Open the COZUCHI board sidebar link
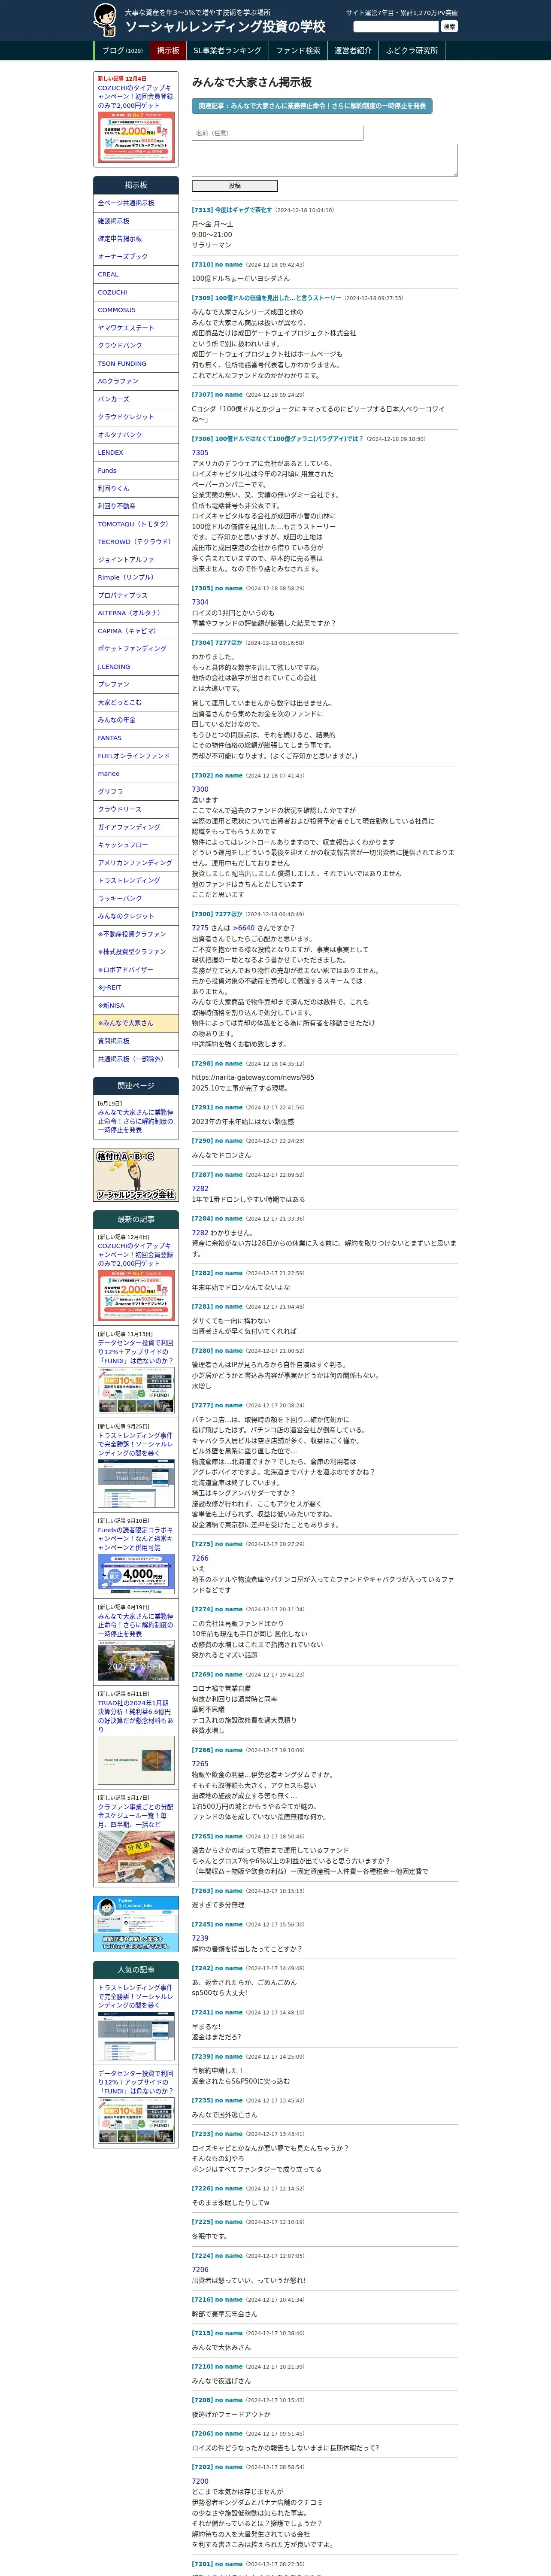Image resolution: width=551 pixels, height=2576 pixels. click(x=136, y=292)
